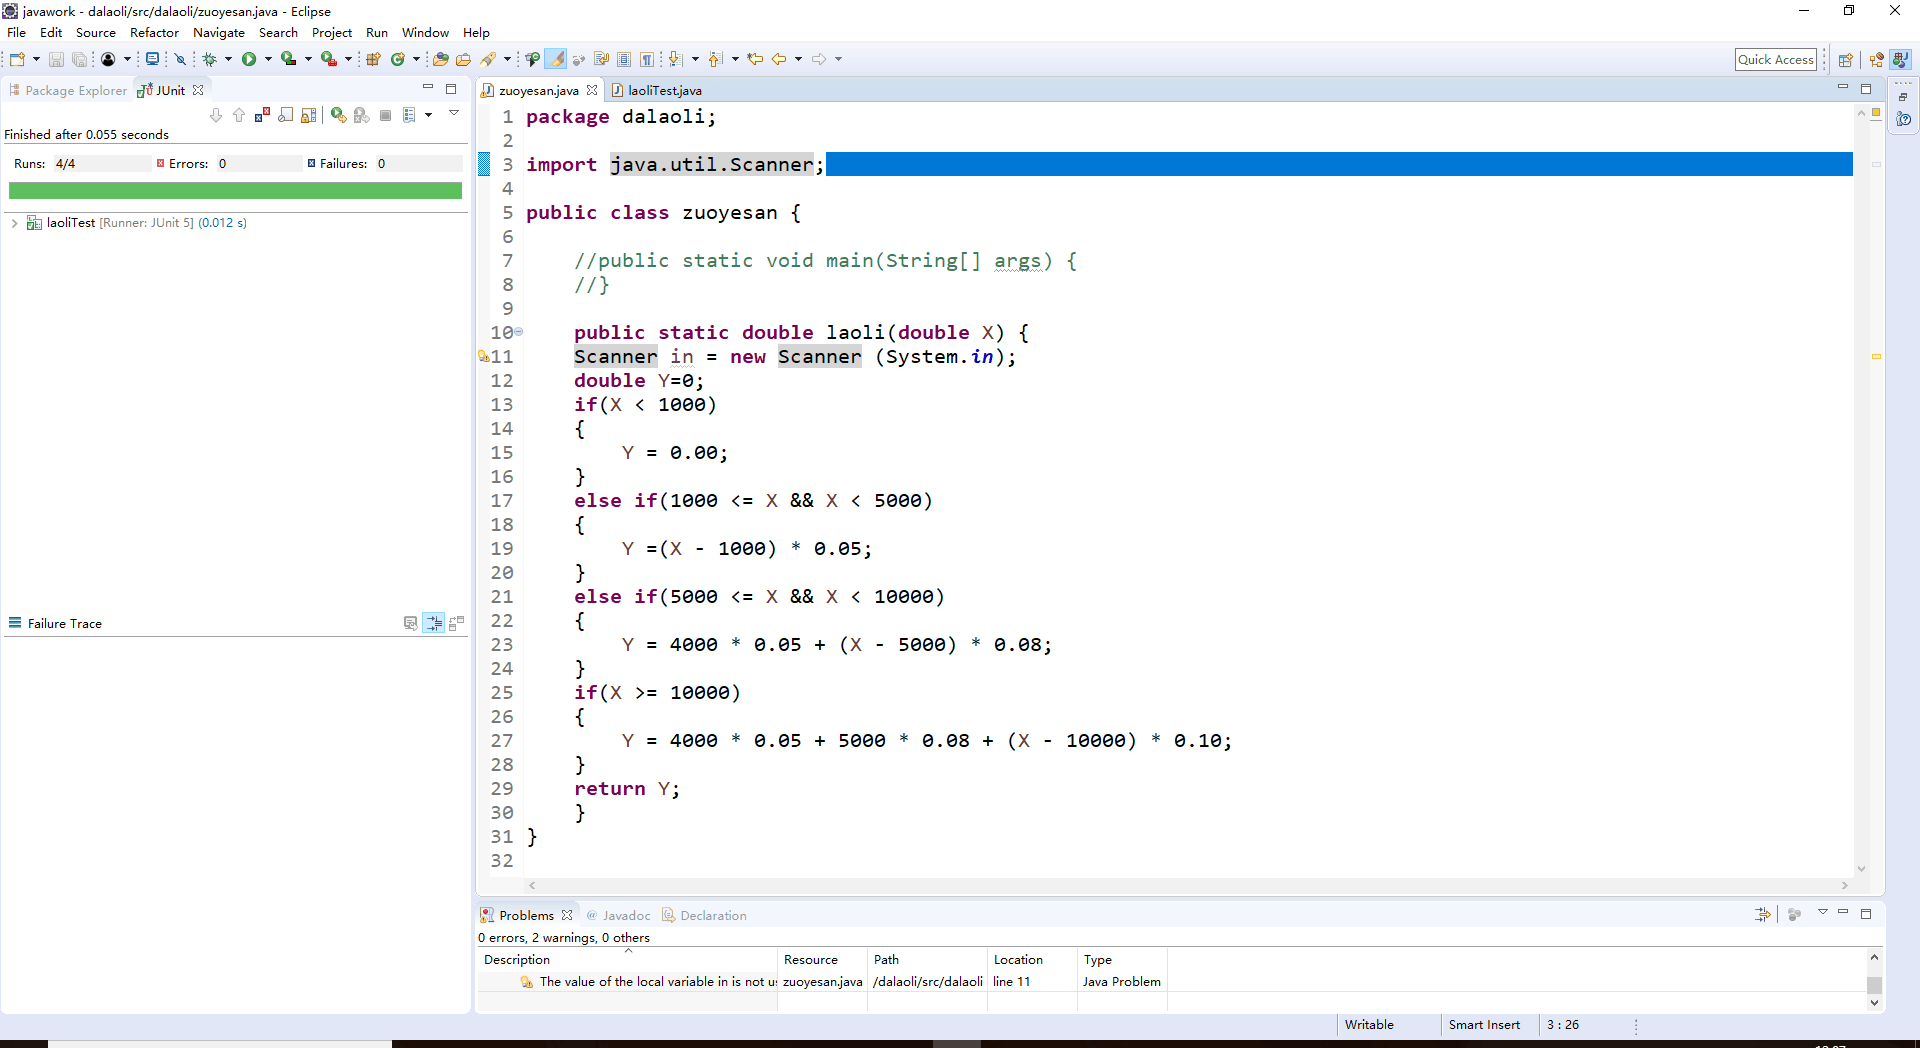Screen dimensions: 1920x1048
Task: Expand the laoliTest tree node
Action: (x=14, y=223)
